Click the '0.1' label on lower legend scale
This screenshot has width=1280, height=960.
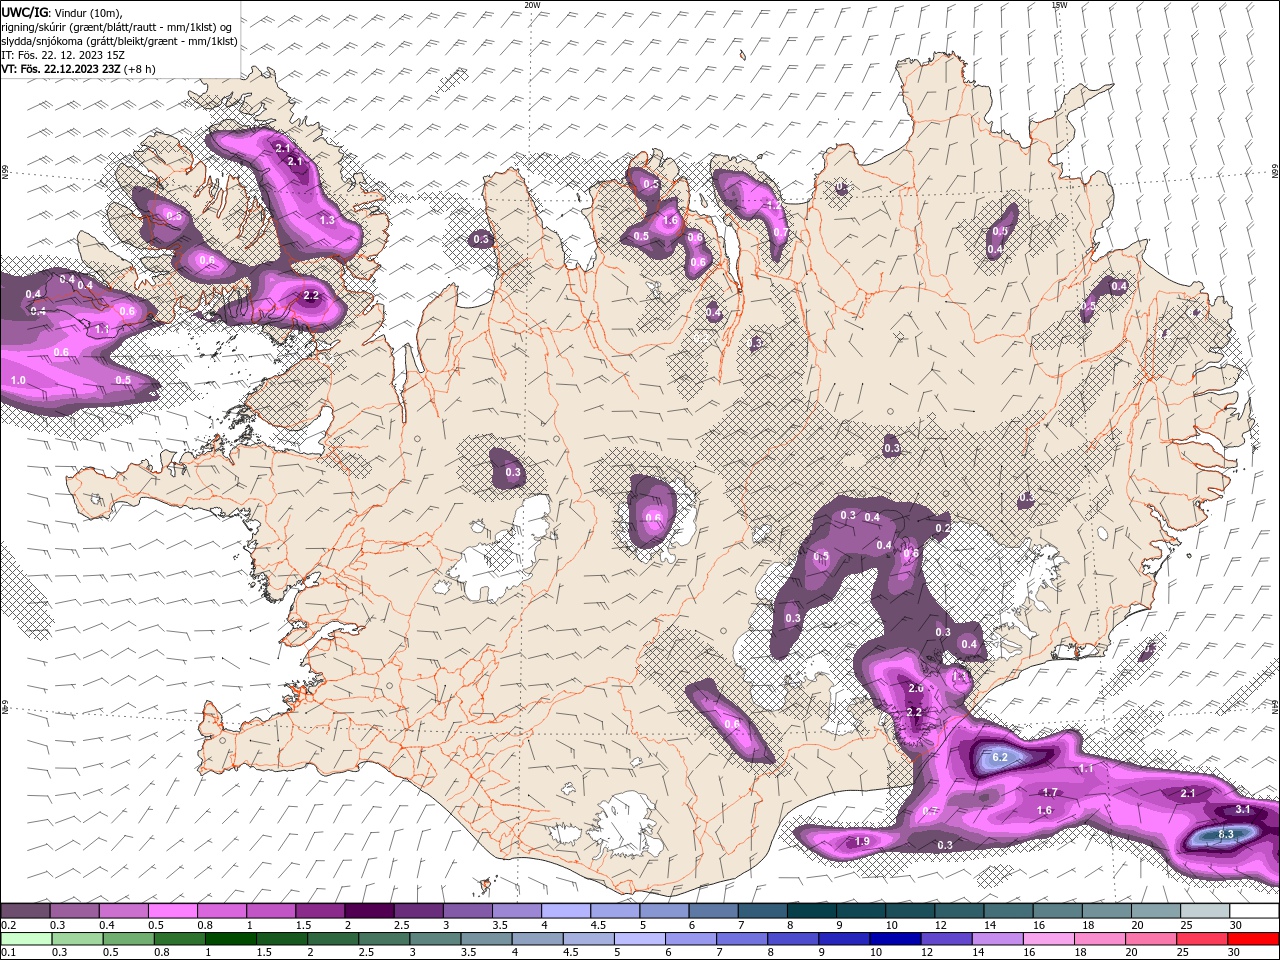8,952
